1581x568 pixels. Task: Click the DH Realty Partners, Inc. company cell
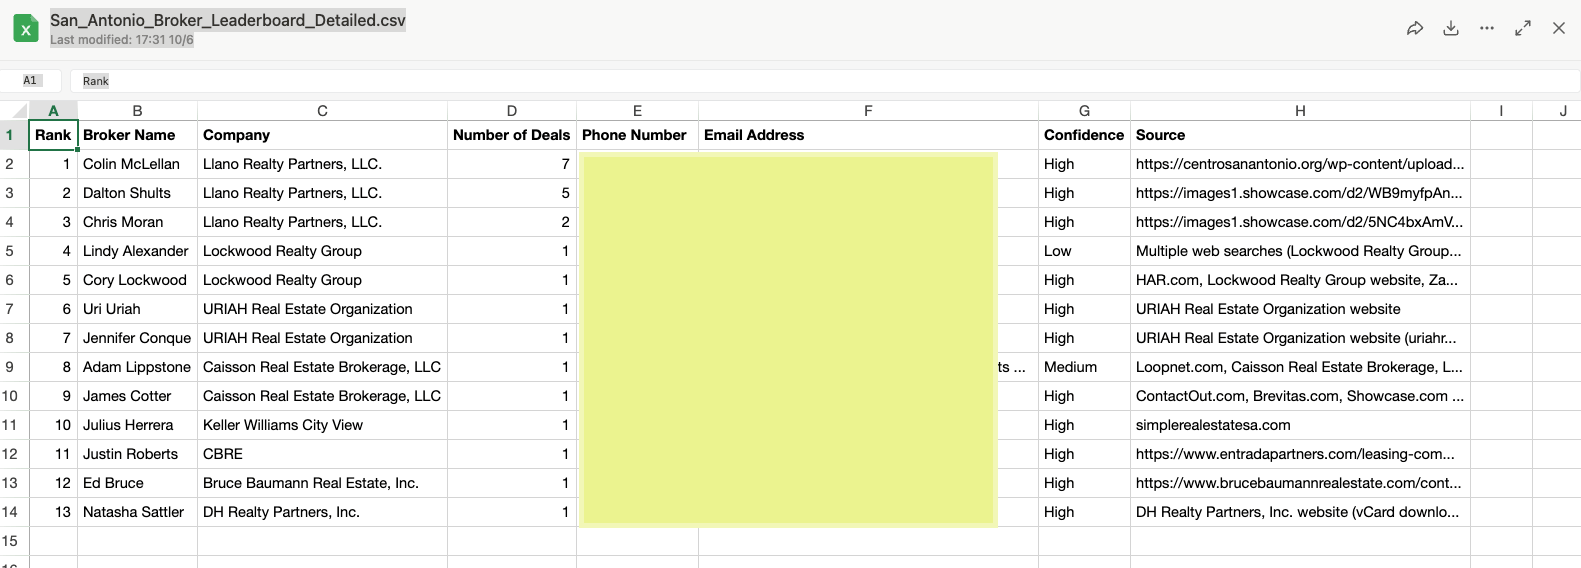tap(322, 512)
